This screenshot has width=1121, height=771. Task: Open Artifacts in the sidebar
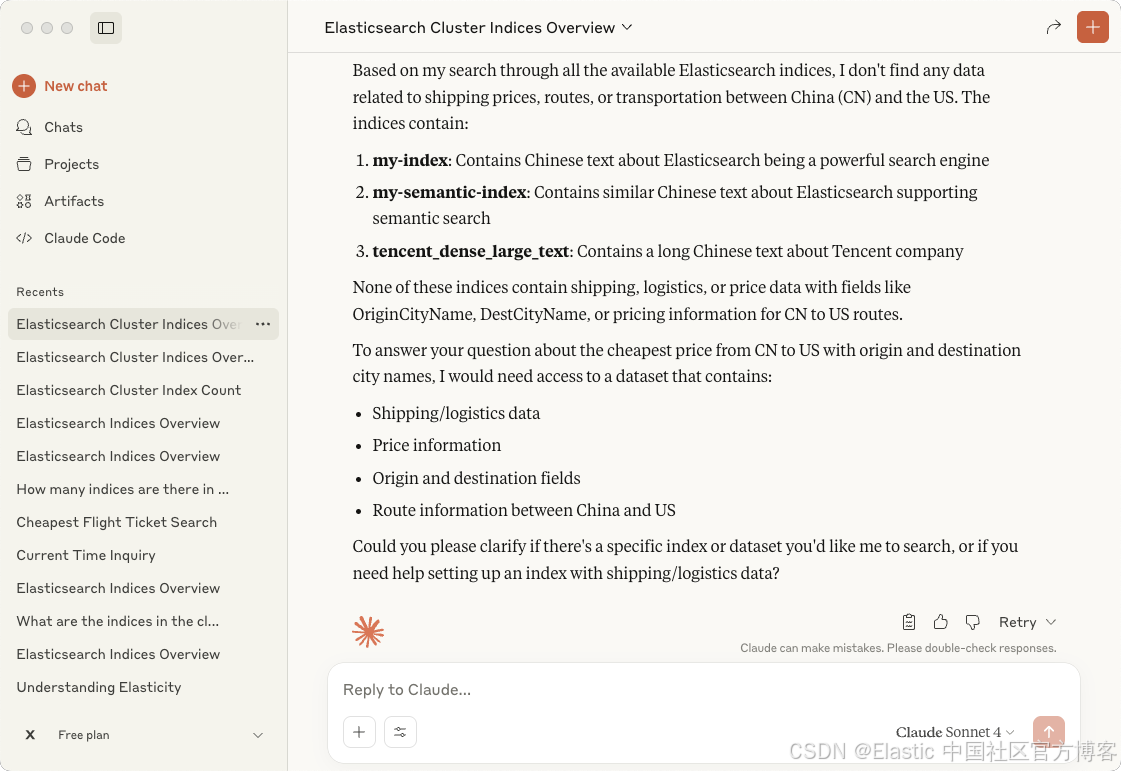74,202
